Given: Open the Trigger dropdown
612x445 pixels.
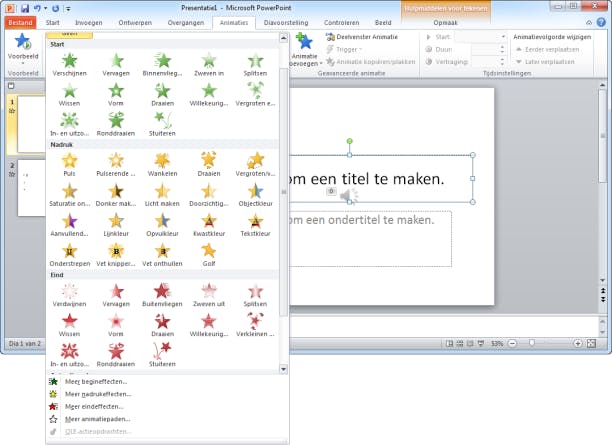Looking at the screenshot, I should [x=344, y=50].
